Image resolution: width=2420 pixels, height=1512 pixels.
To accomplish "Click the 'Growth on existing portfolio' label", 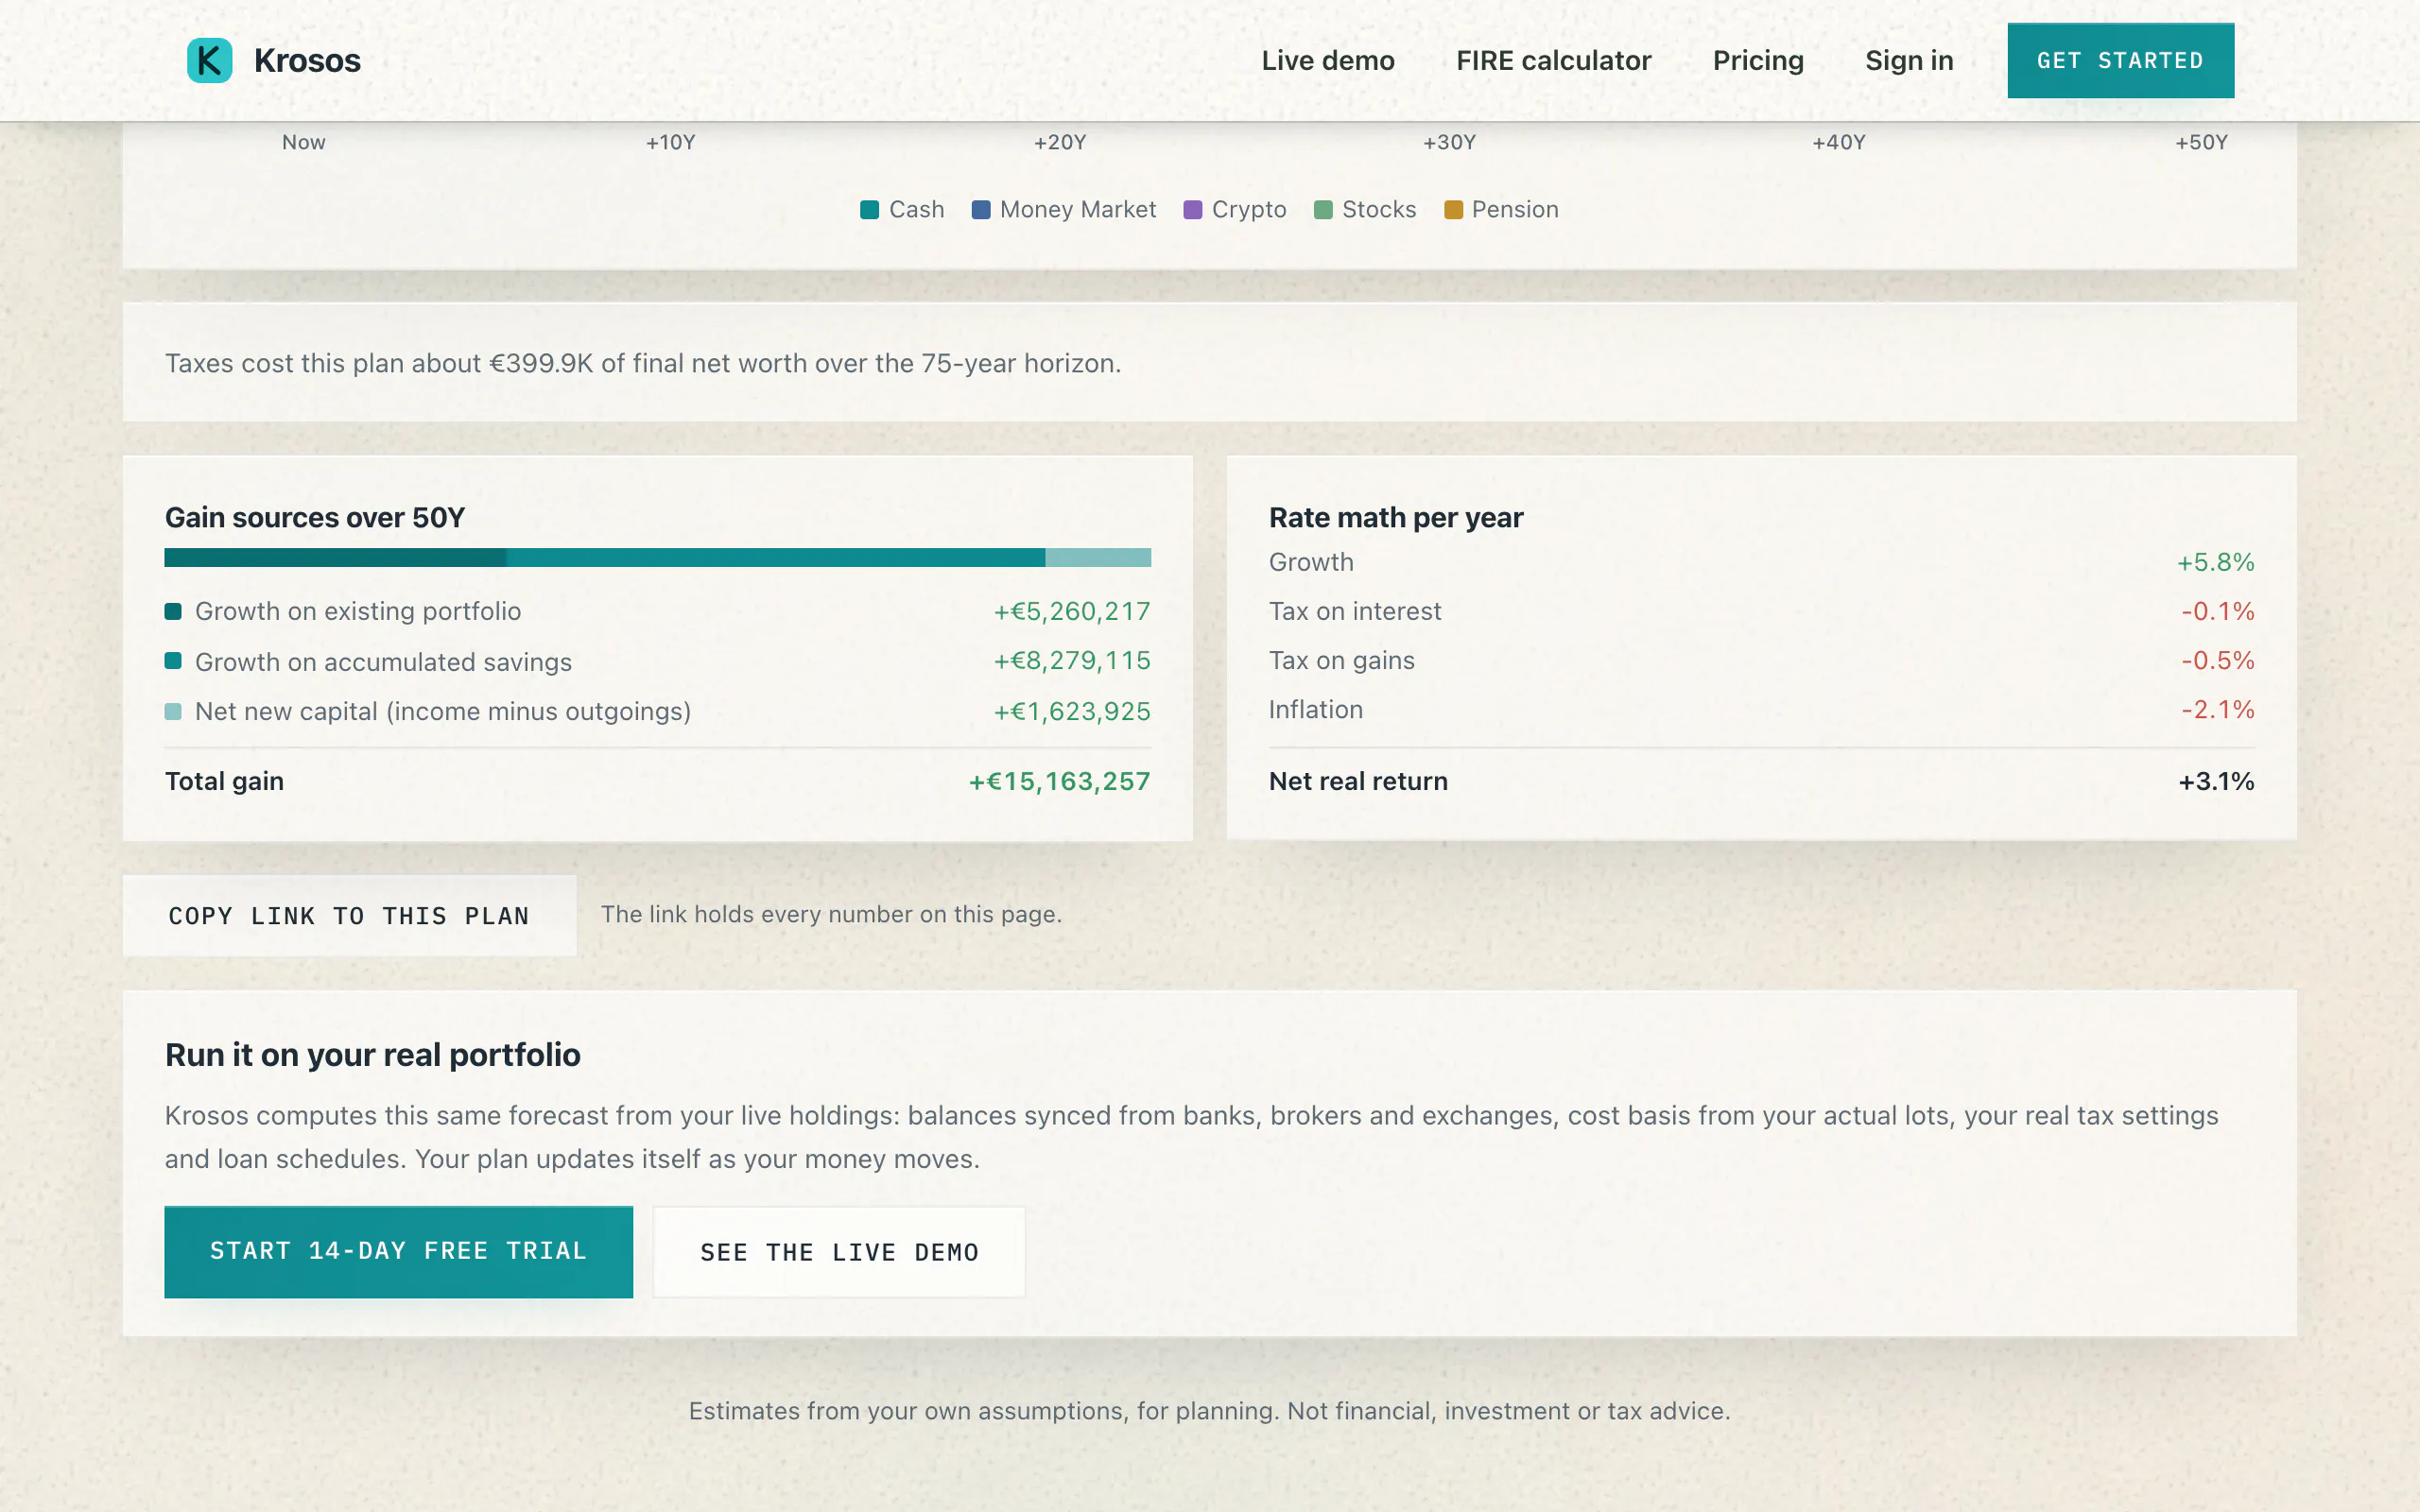I will (358, 611).
